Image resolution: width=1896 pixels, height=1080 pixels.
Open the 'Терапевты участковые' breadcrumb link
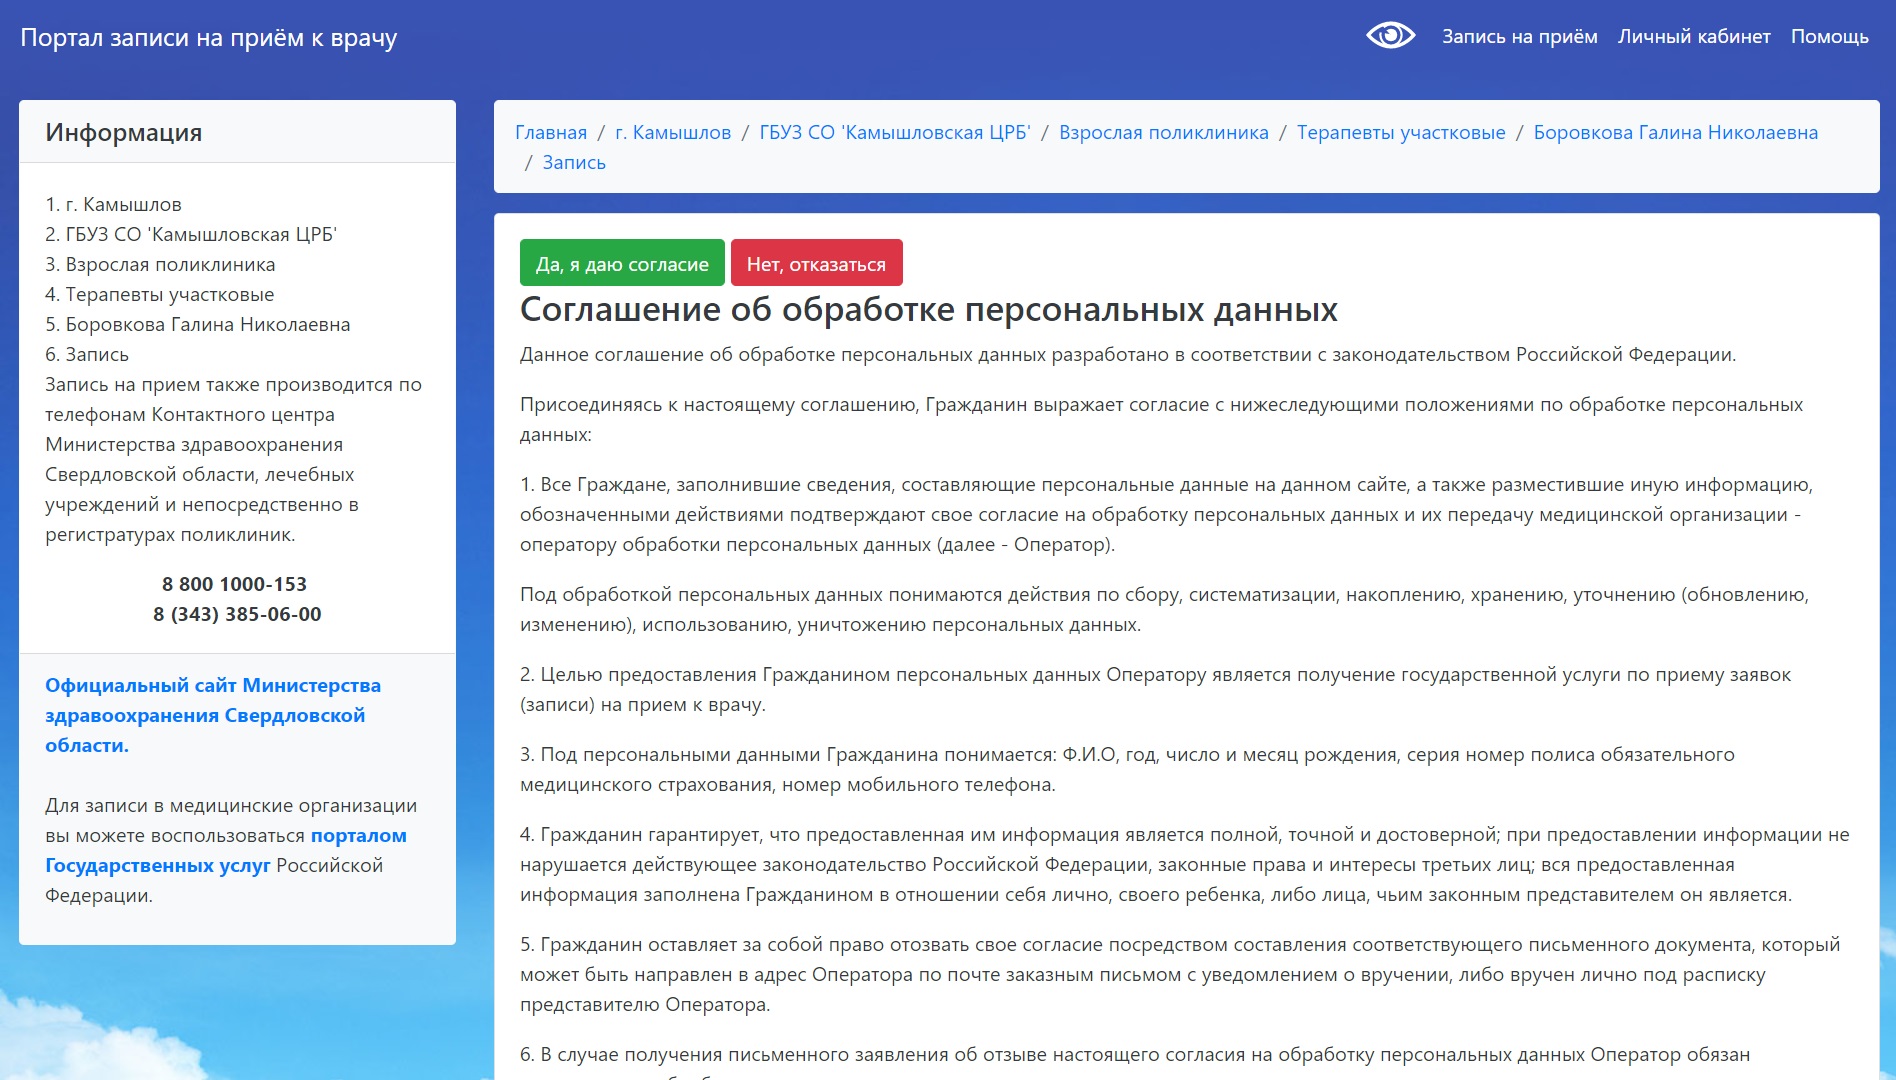pos(1400,133)
